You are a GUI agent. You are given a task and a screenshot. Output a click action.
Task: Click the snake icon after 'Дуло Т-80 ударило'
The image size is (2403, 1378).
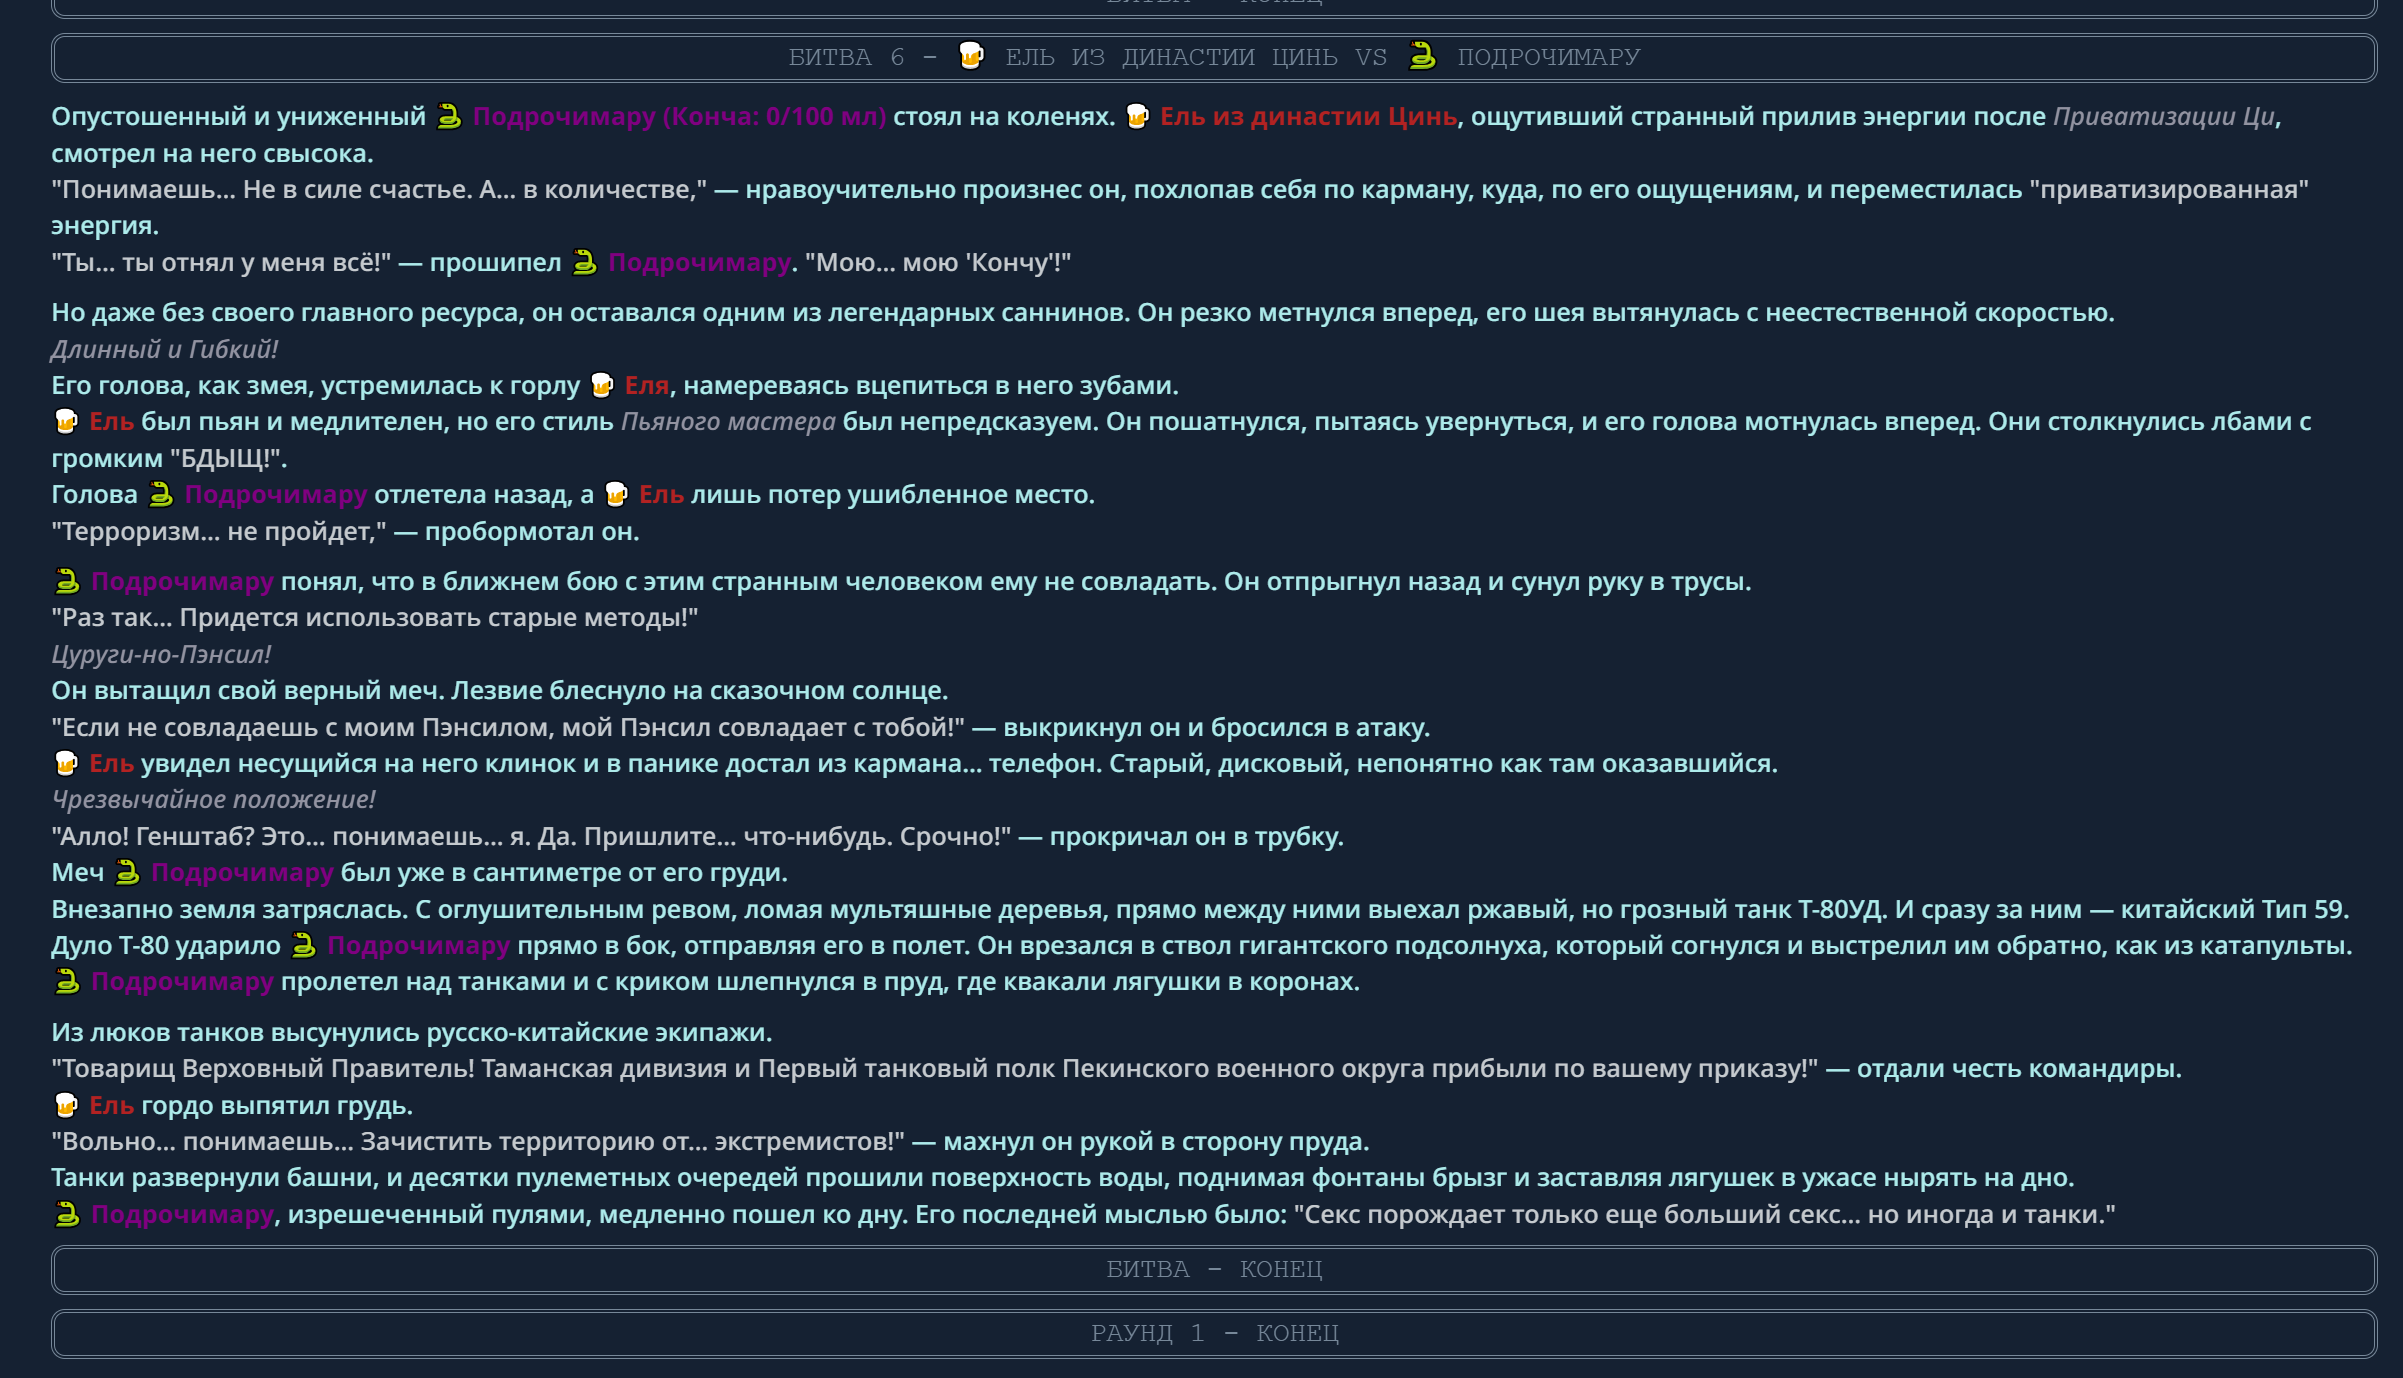point(303,946)
